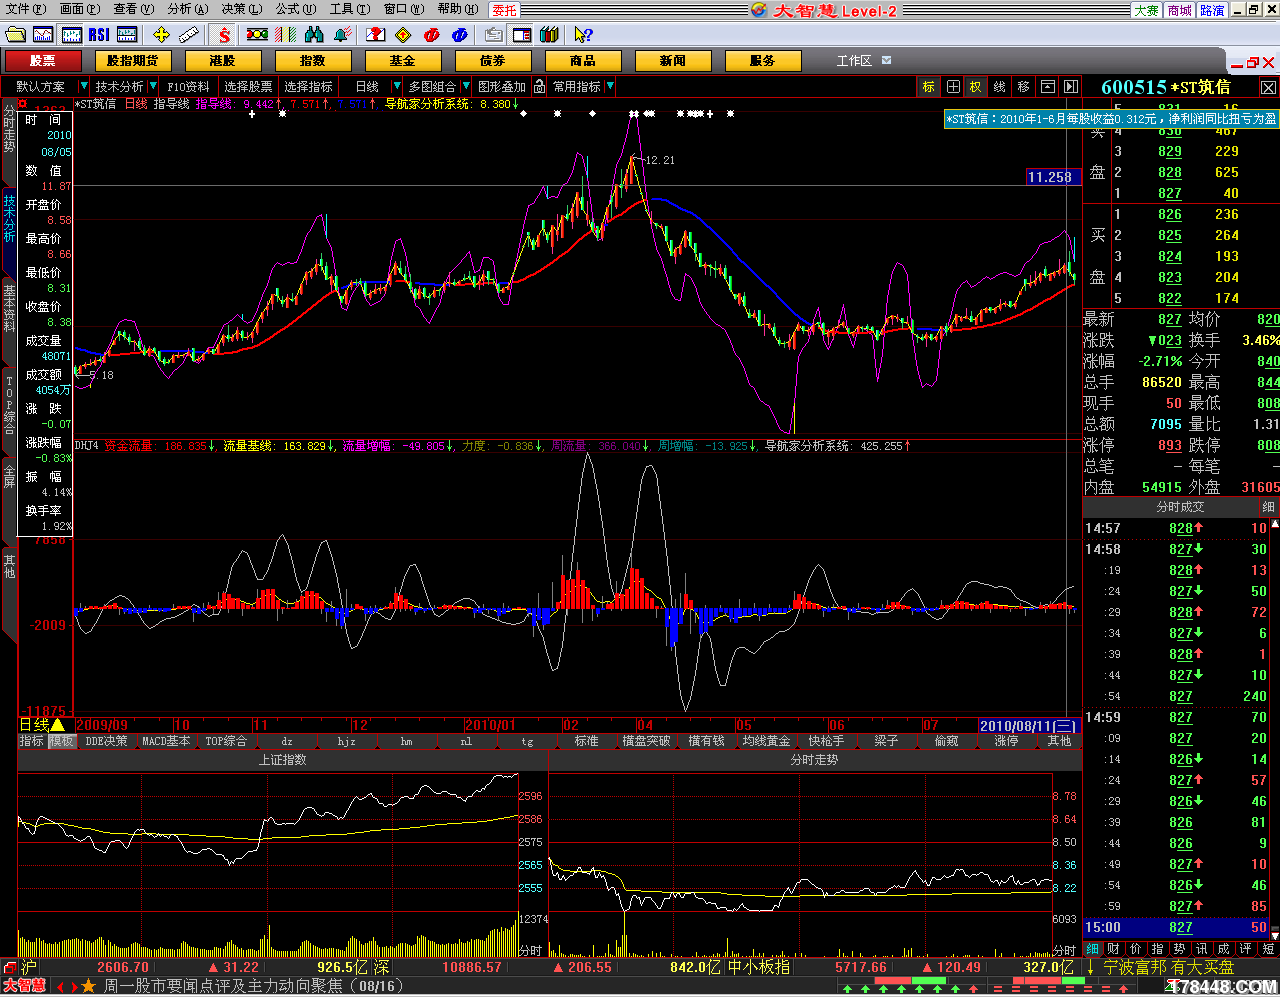The image size is (1280, 997).
Task: Open the 帮助 menu
Action: (457, 9)
